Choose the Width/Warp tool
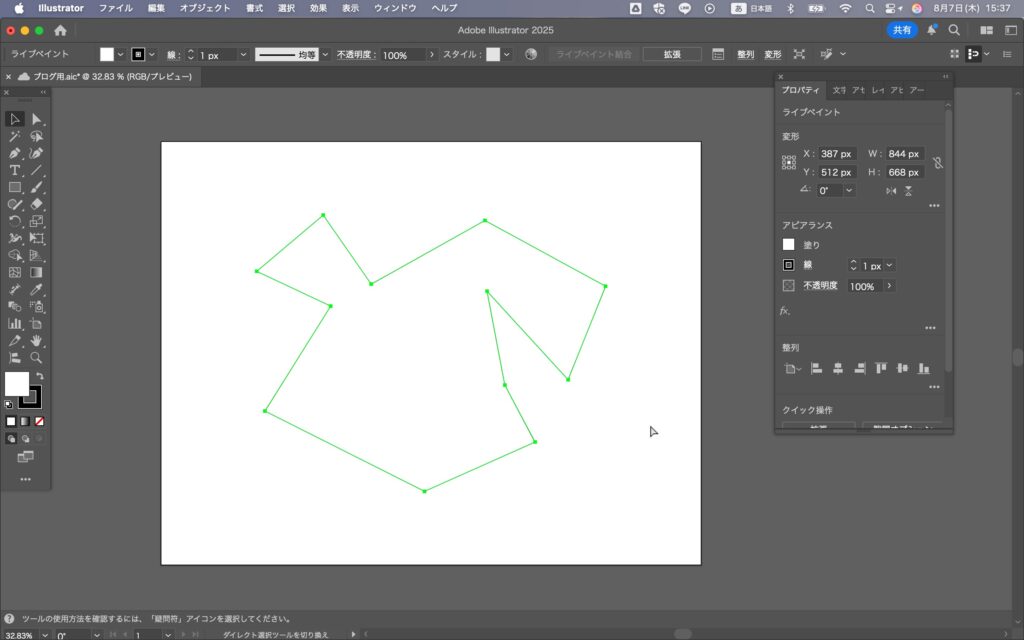 (x=15, y=238)
